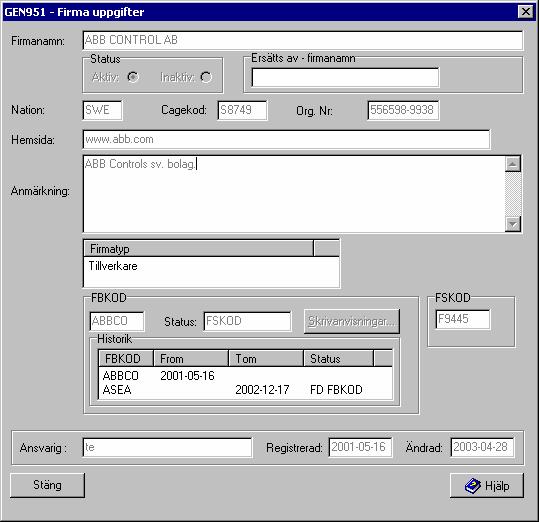Click the From column header
539x522 pixels.
[x=191, y=358]
